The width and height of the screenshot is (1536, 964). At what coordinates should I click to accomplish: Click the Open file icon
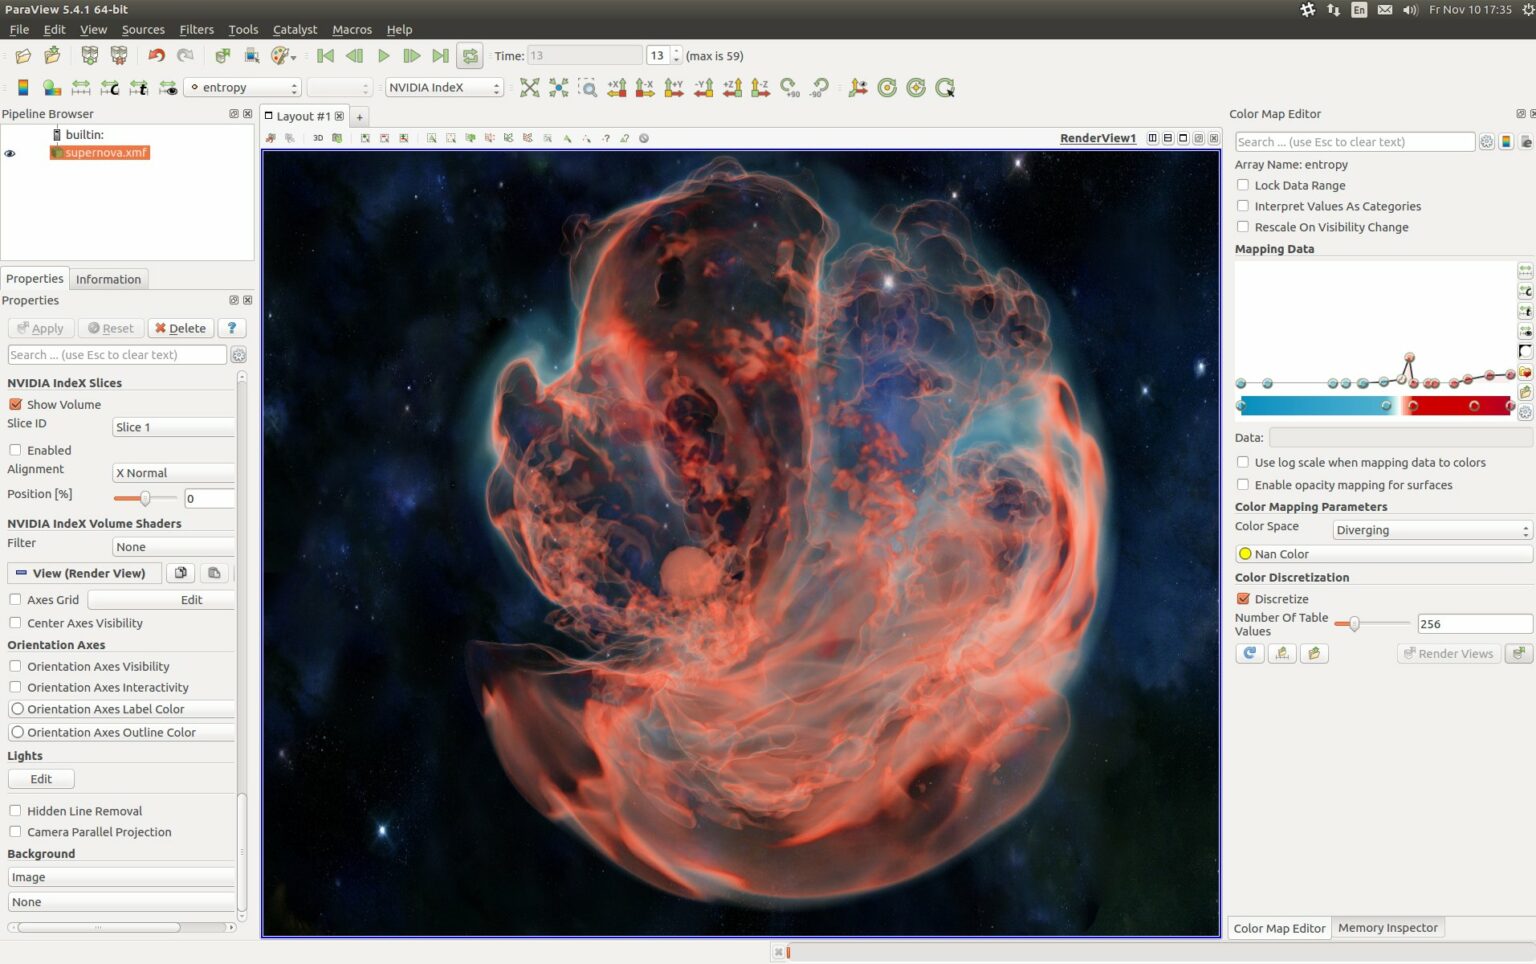pos(23,56)
